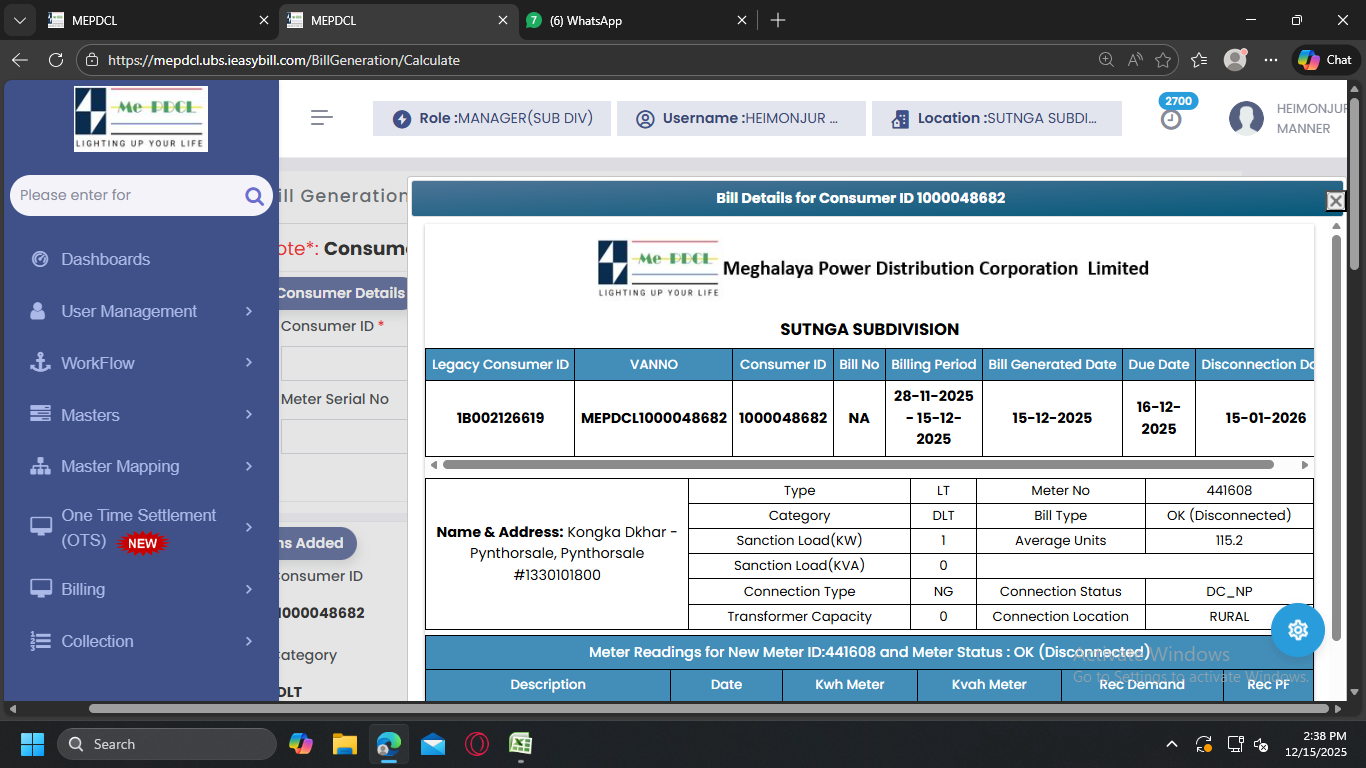Click the hamburger menu icon in header

pyautogui.click(x=321, y=118)
